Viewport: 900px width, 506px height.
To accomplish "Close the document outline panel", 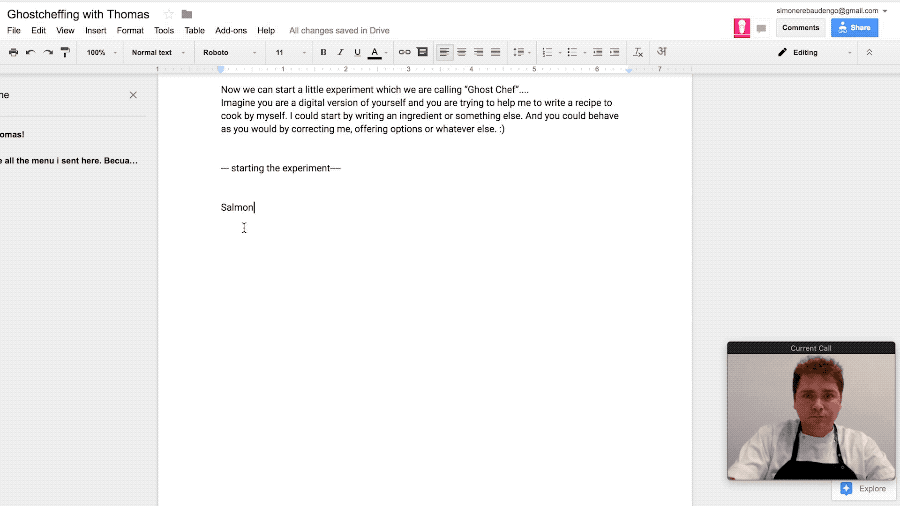I will pos(133,95).
